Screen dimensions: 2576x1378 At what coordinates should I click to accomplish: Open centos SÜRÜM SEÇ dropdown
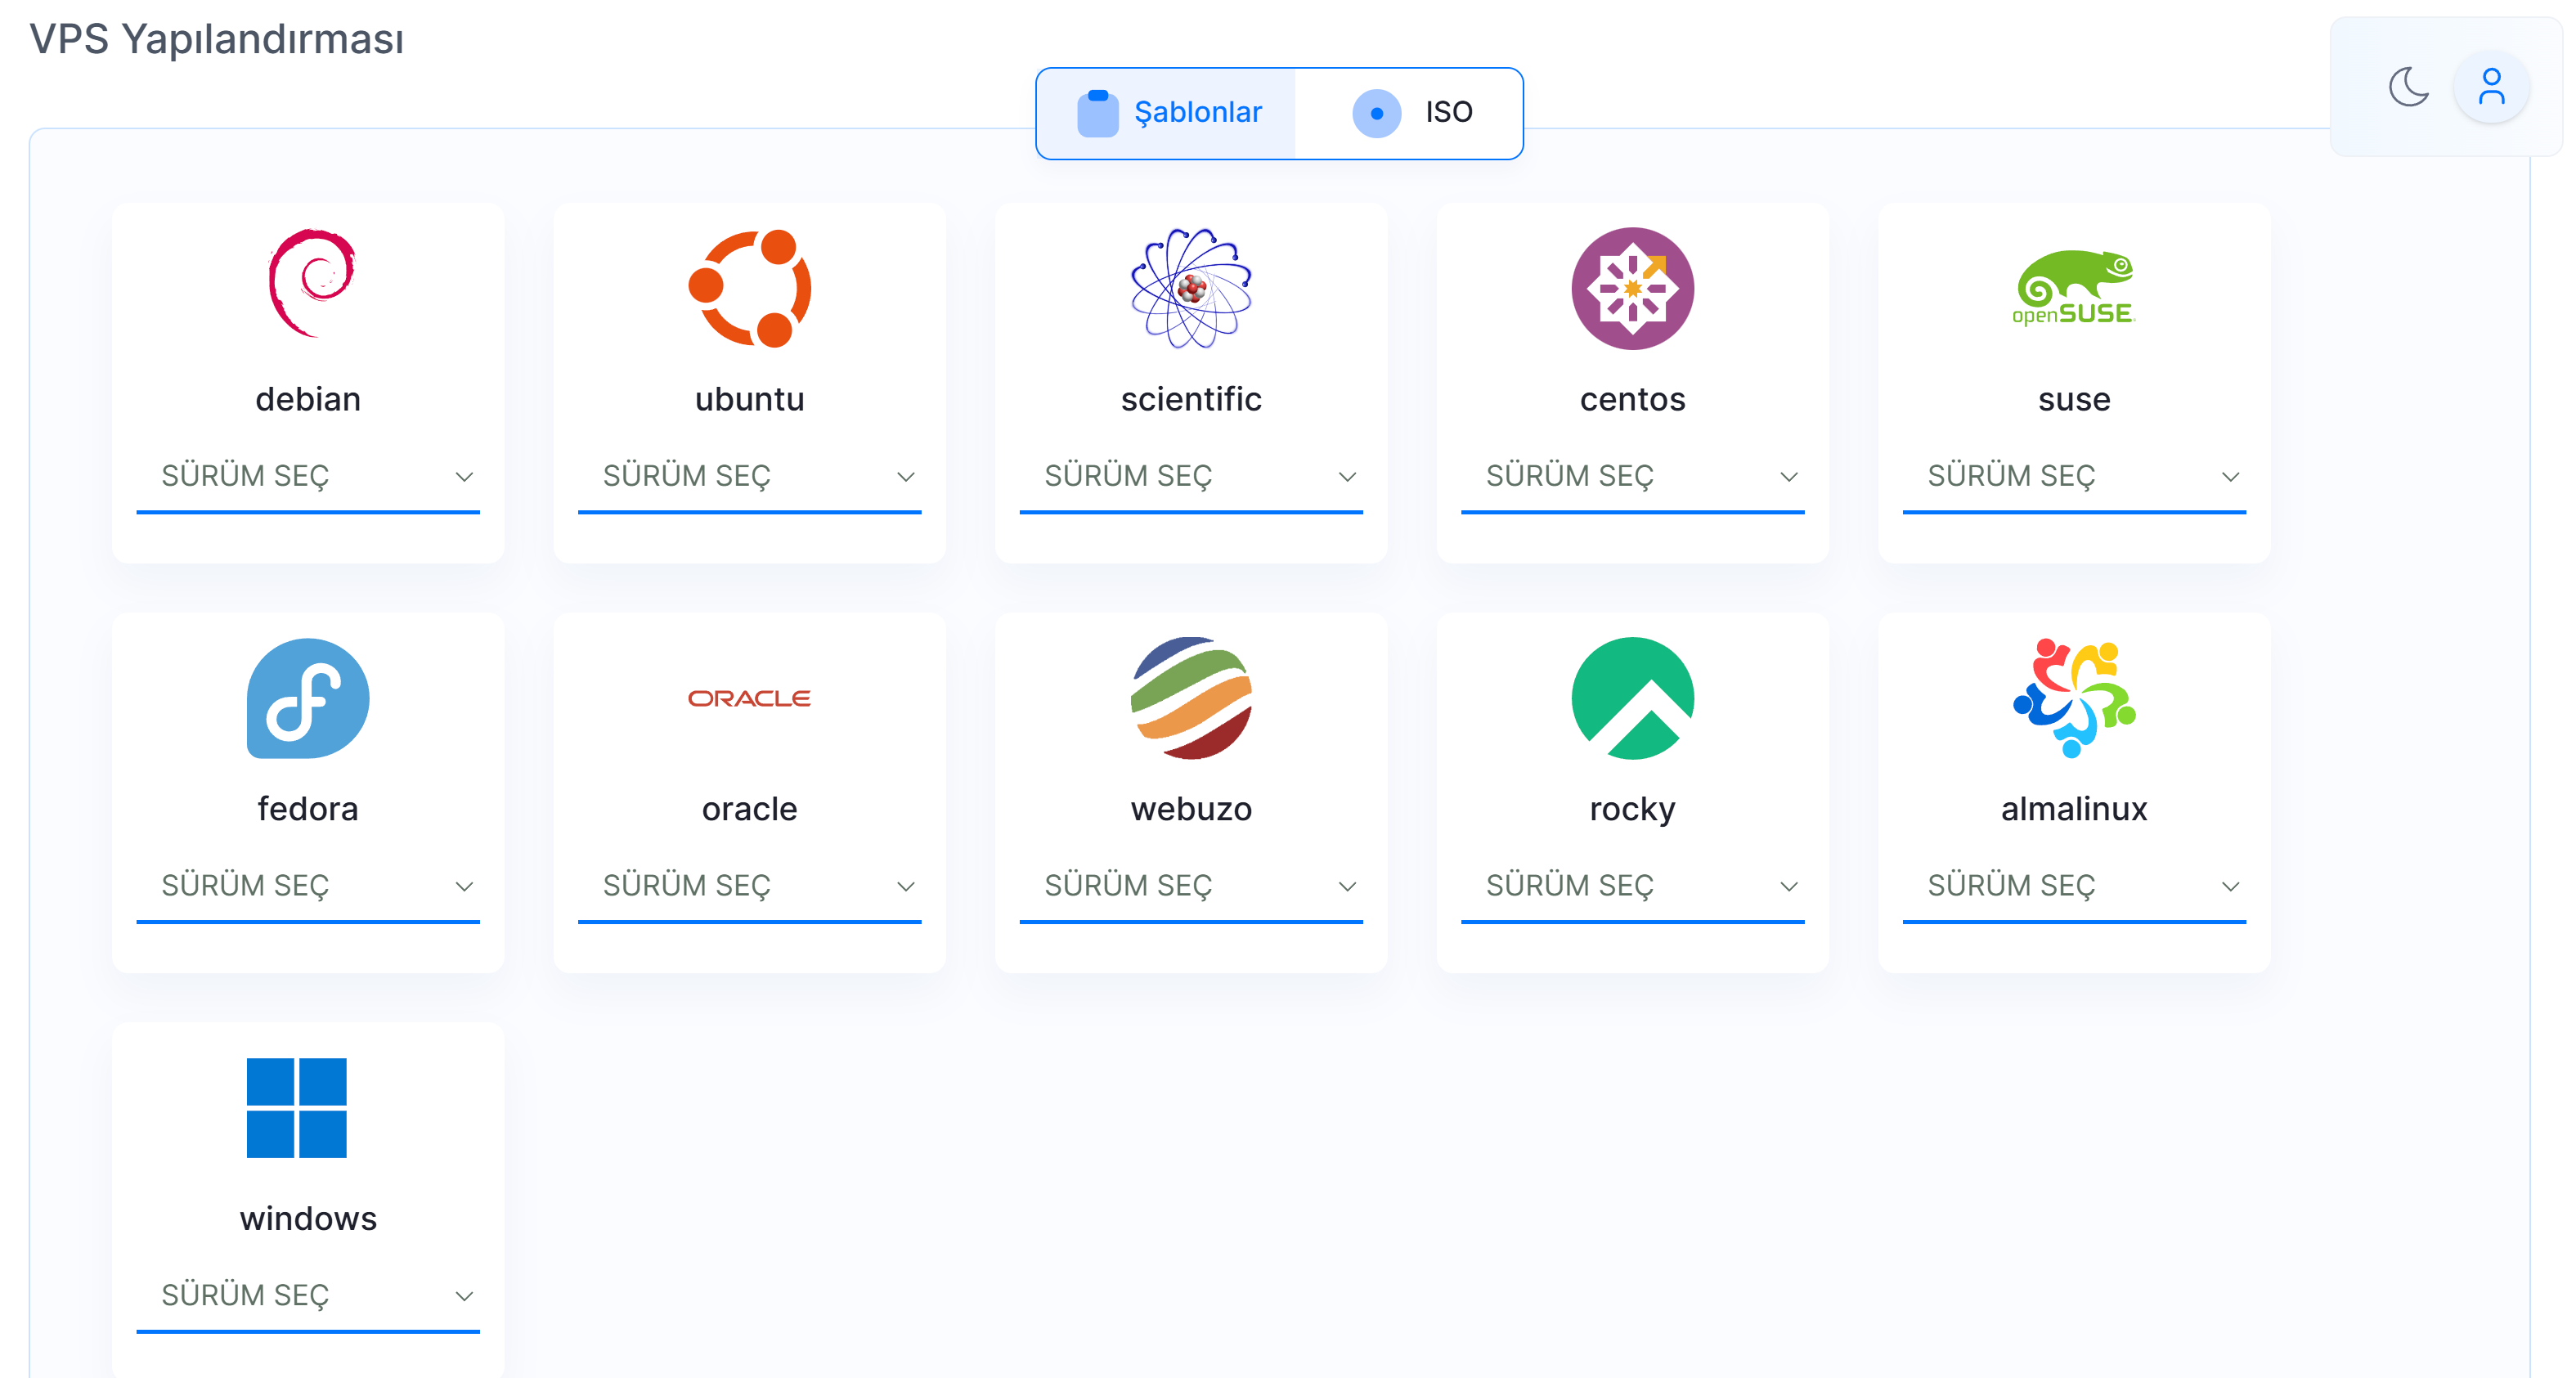(x=1632, y=477)
